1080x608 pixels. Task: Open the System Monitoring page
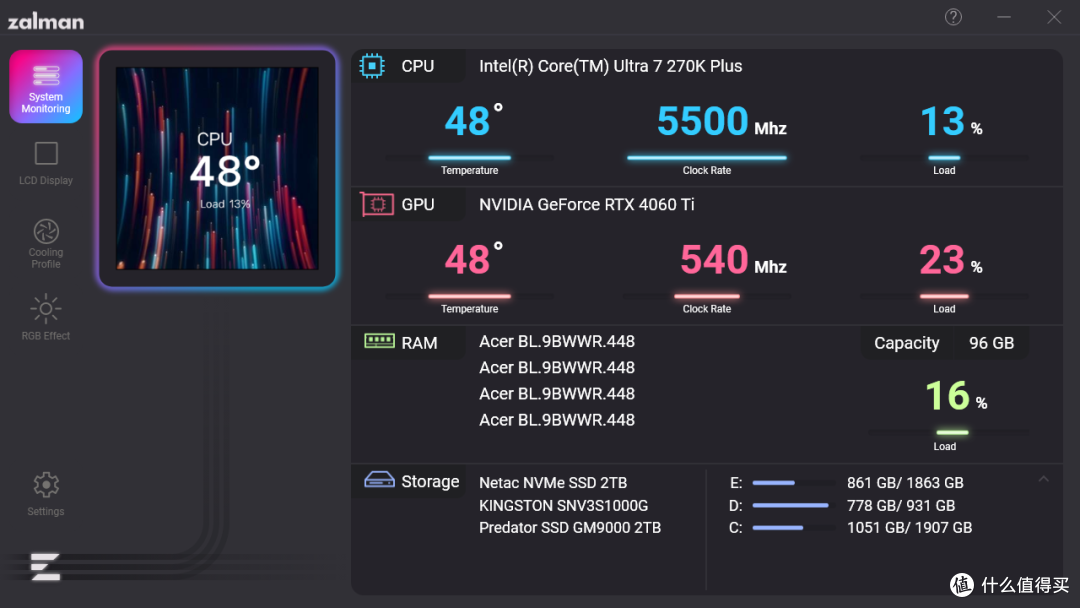(46, 87)
